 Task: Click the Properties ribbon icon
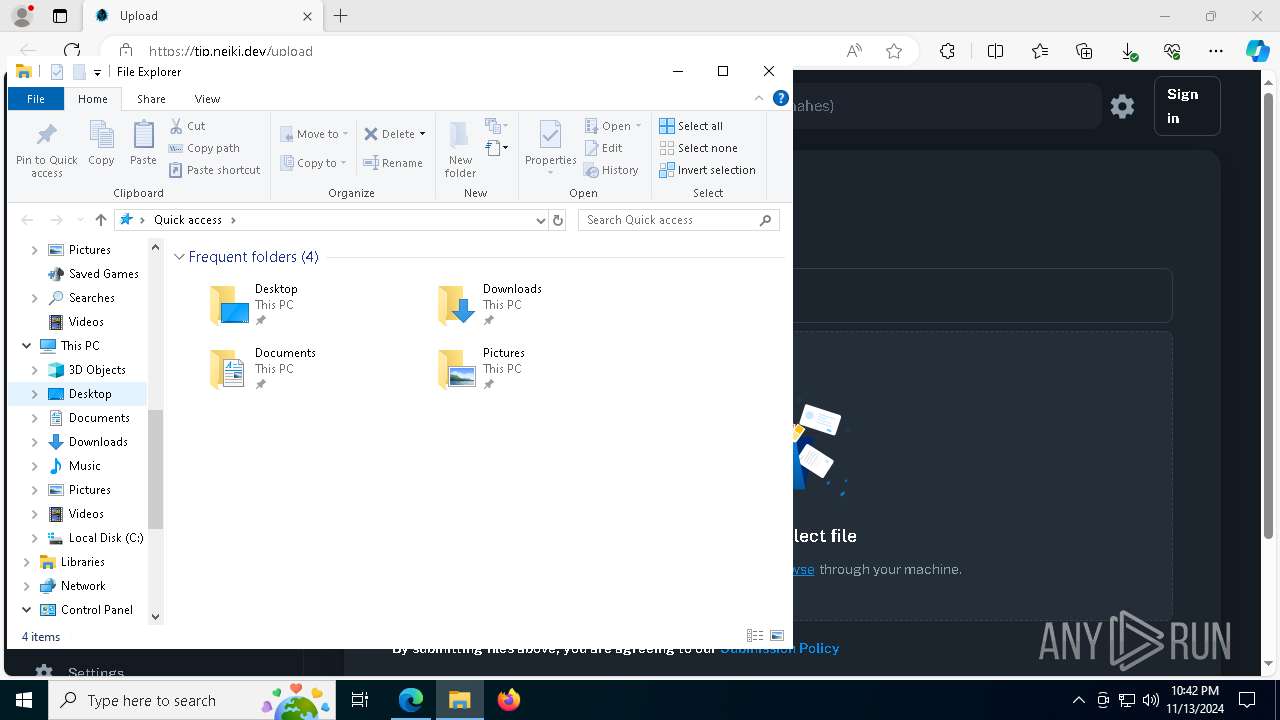550,135
